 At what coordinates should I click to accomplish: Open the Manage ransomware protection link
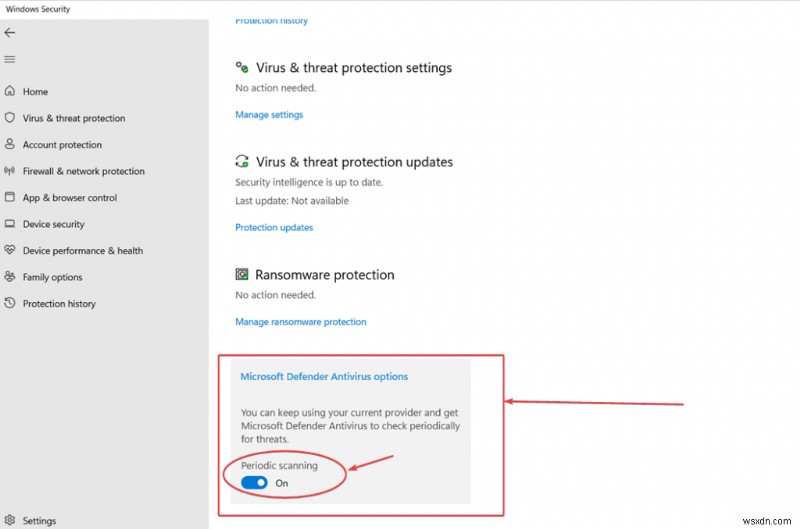click(300, 322)
